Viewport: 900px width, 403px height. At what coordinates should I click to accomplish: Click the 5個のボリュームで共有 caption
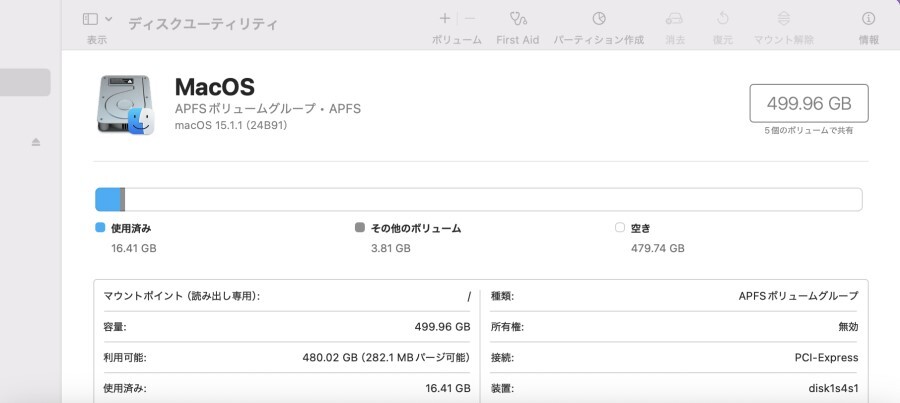(808, 130)
